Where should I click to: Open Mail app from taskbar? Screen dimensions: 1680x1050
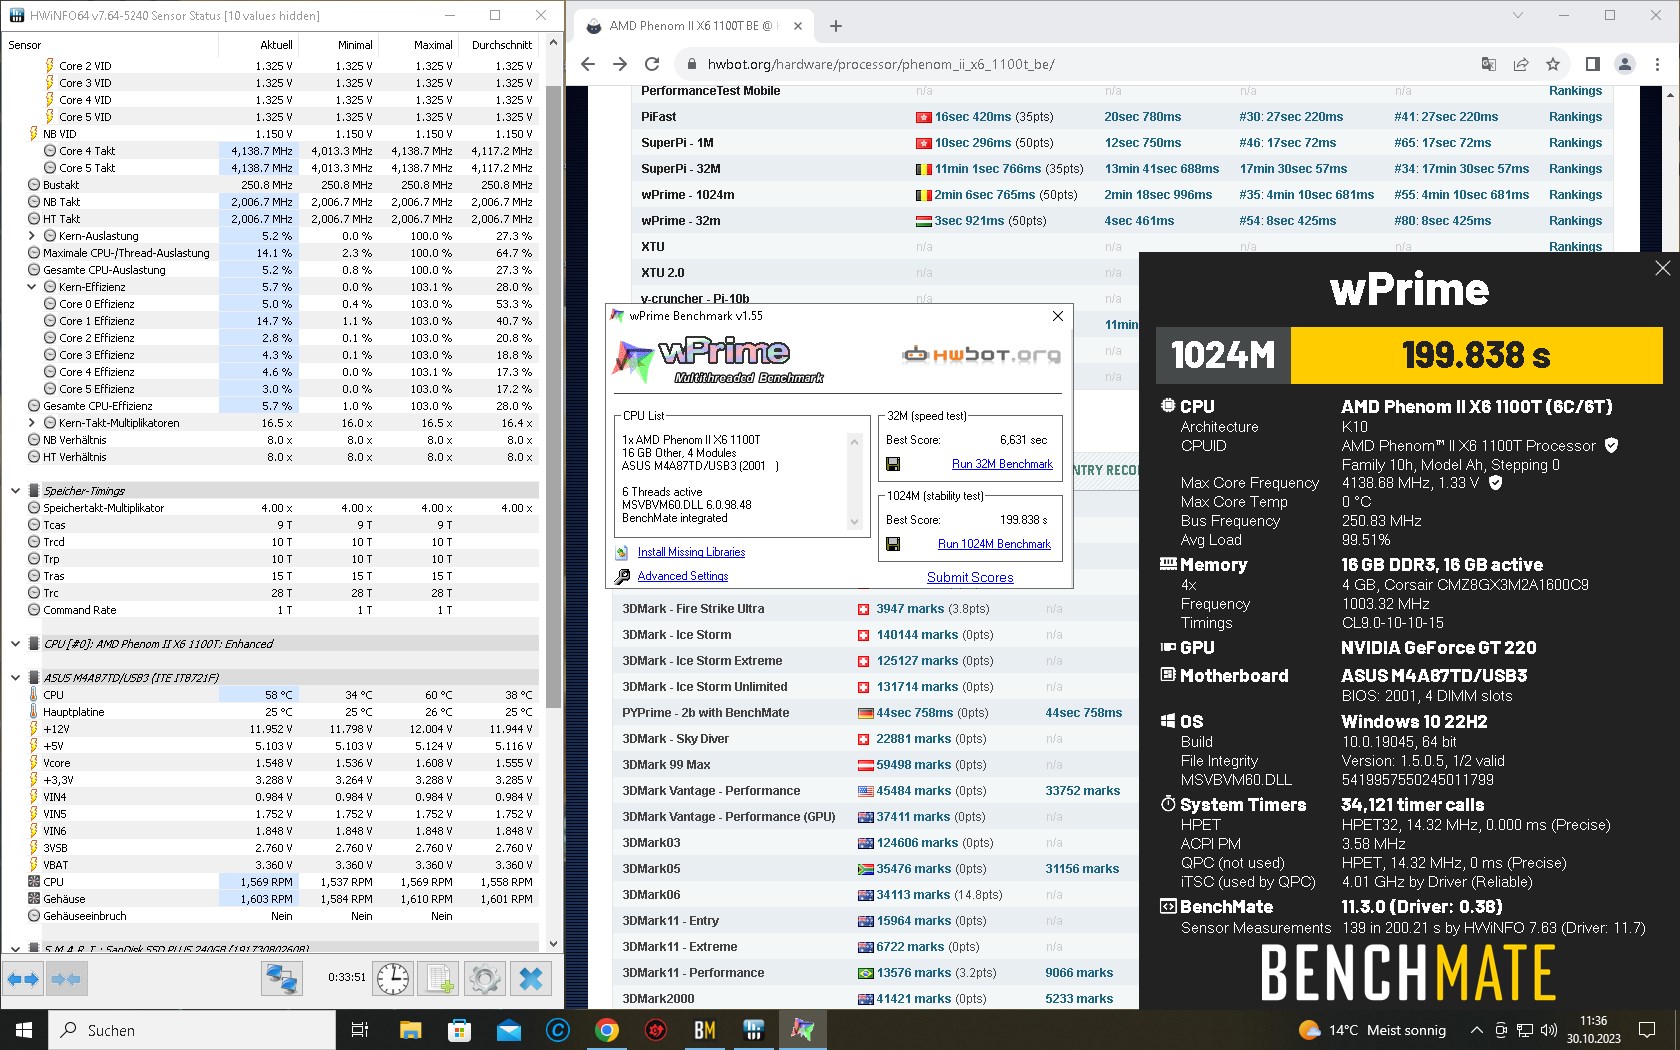pyautogui.click(x=508, y=1030)
